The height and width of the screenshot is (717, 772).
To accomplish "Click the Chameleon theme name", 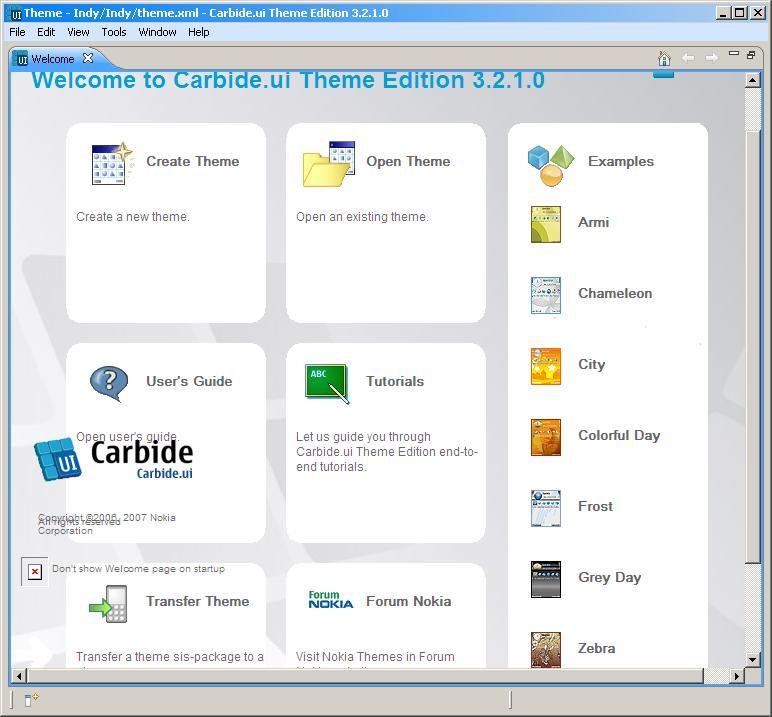I will (x=615, y=293).
